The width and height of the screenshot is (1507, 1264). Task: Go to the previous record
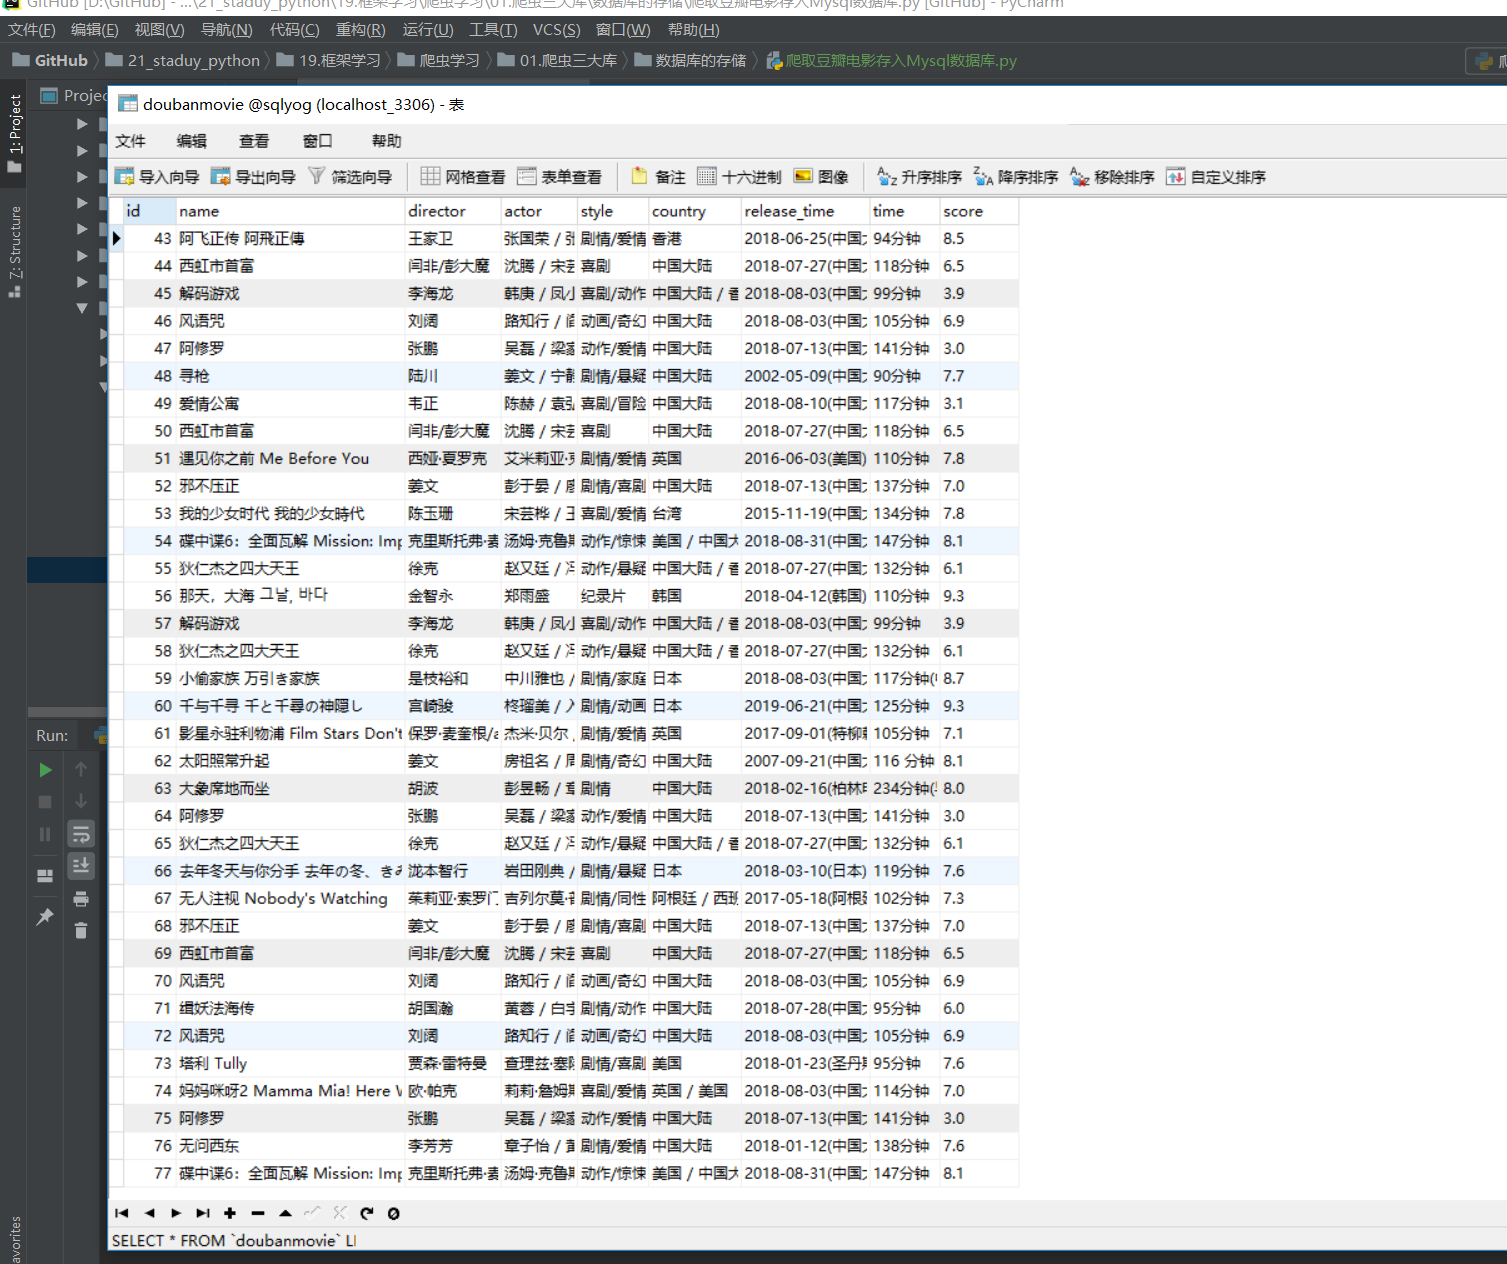tap(149, 1213)
